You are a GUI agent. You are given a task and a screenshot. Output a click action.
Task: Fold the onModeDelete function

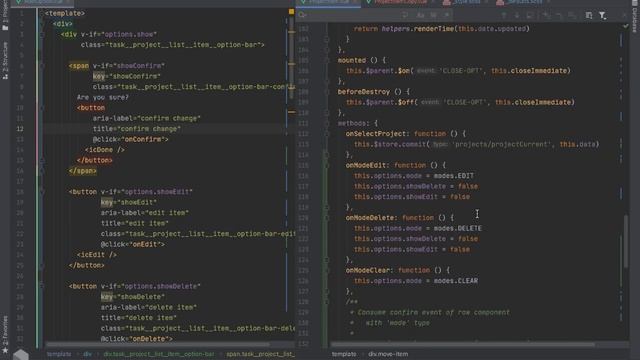(327, 218)
